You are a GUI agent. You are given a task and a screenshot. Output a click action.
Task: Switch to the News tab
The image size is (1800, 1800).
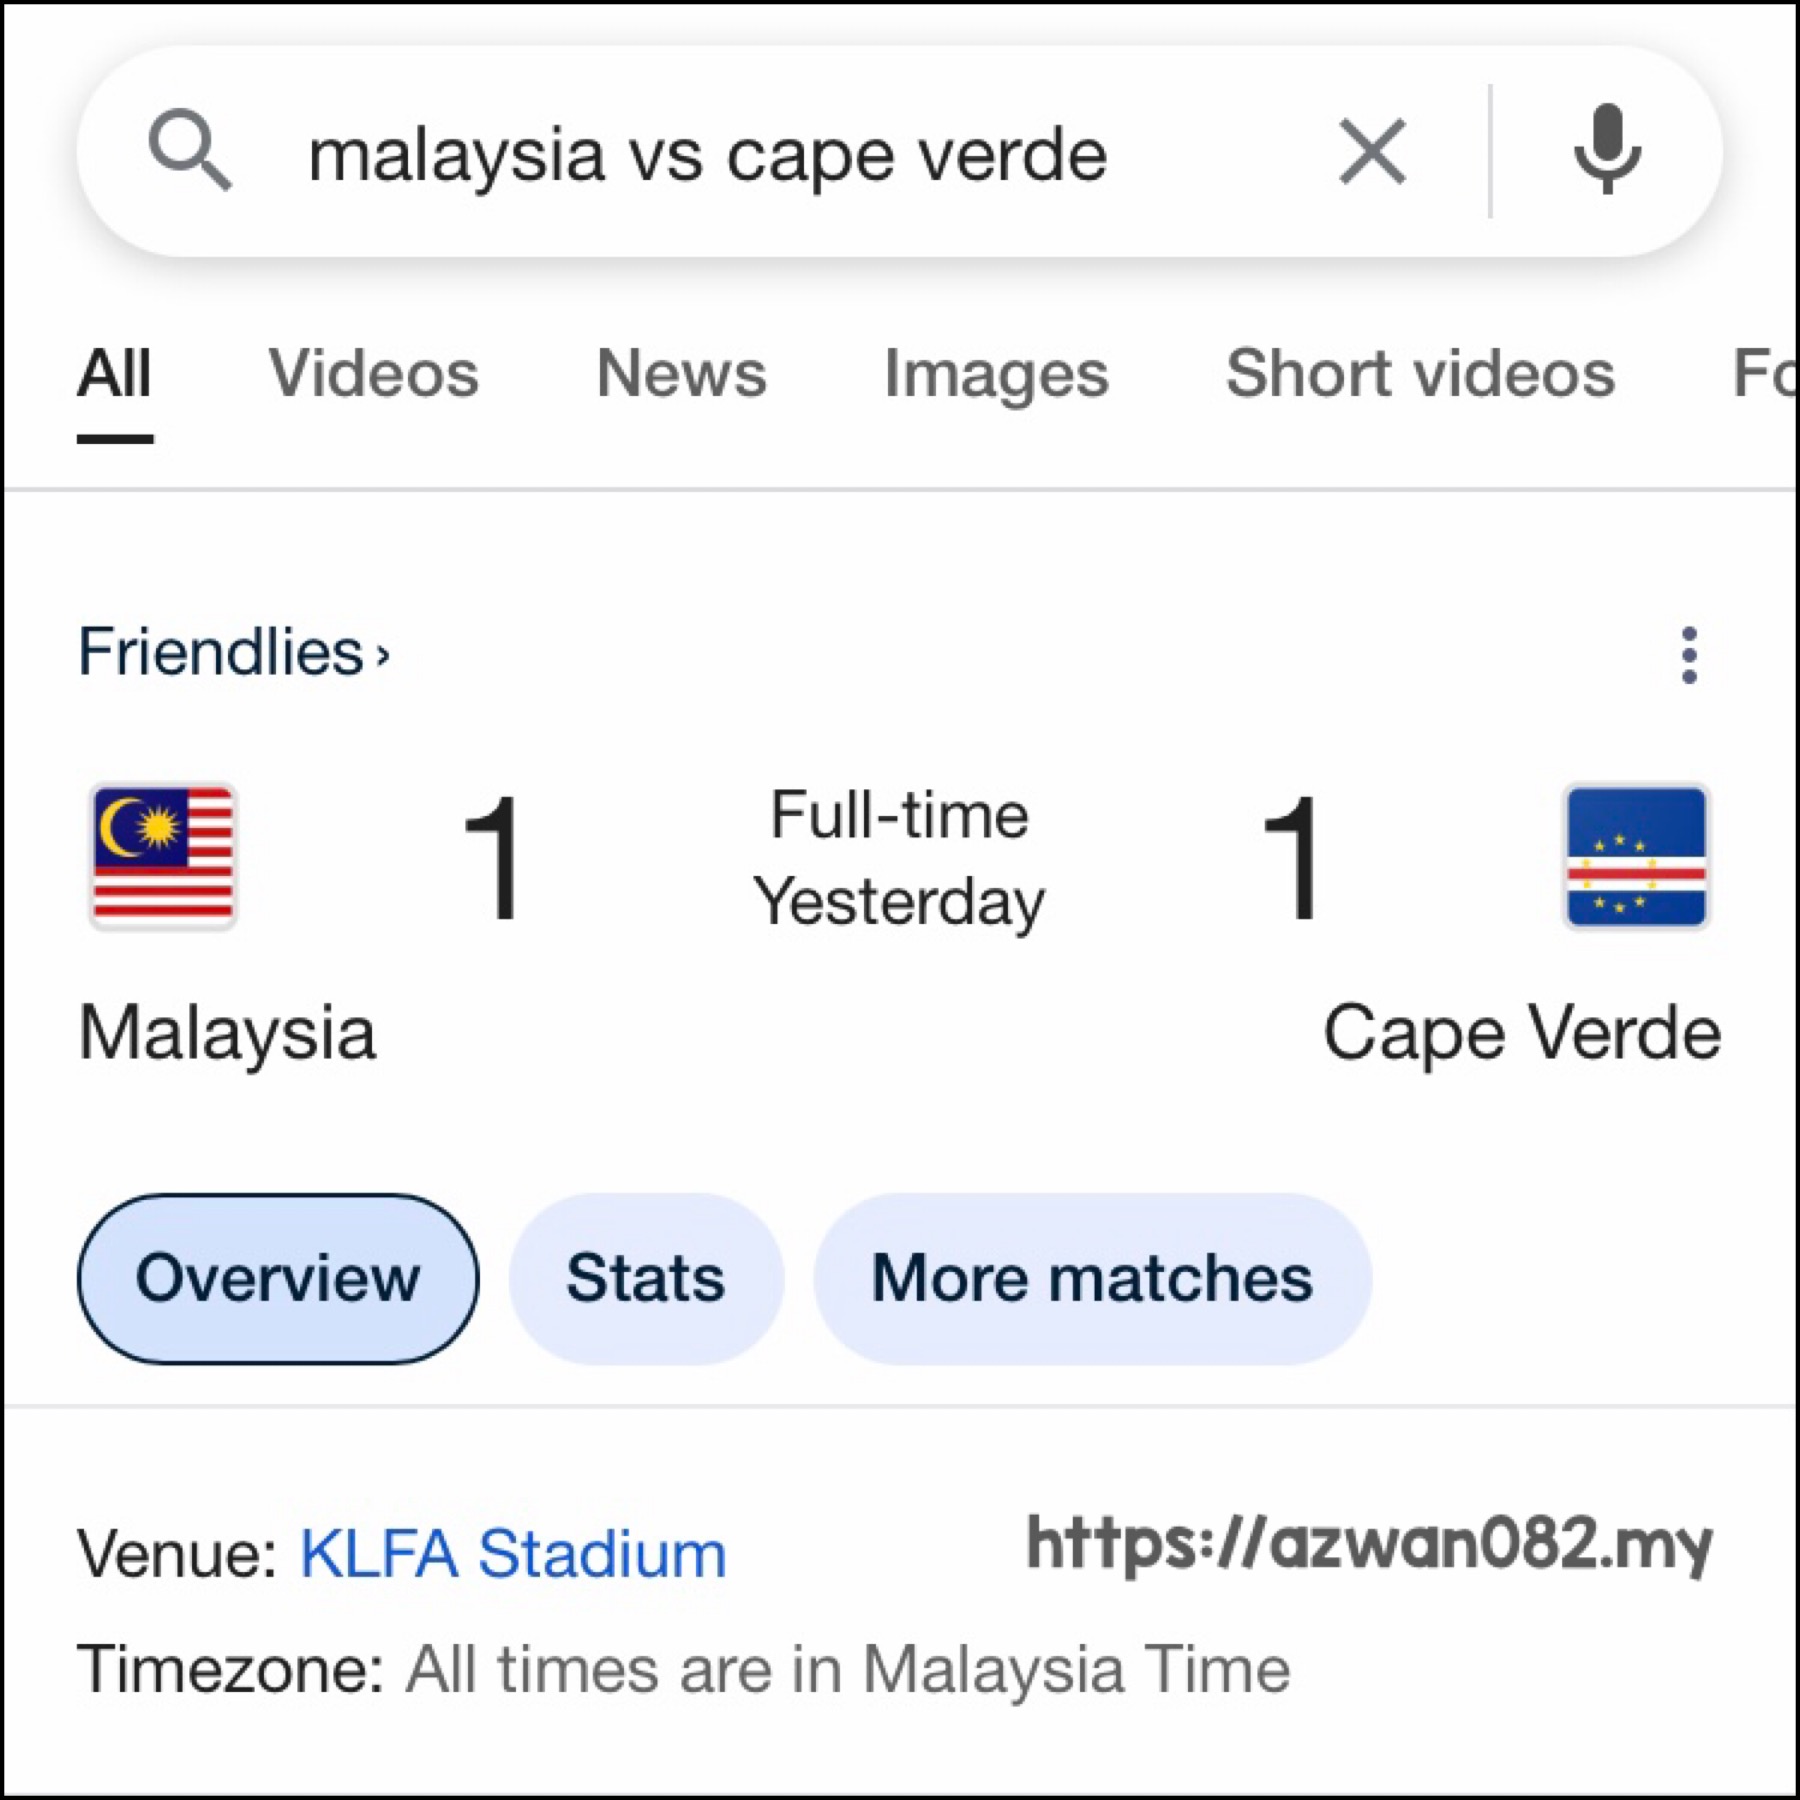point(681,373)
